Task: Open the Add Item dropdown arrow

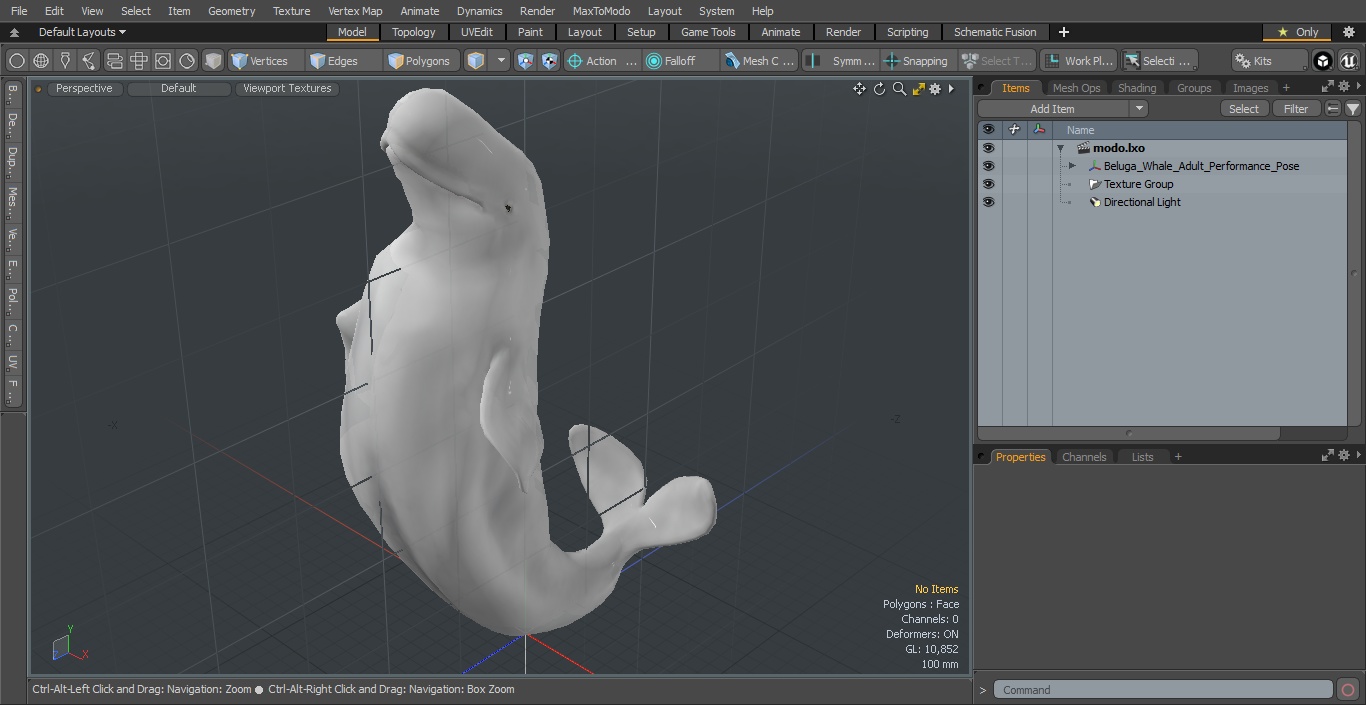Action: point(1139,108)
